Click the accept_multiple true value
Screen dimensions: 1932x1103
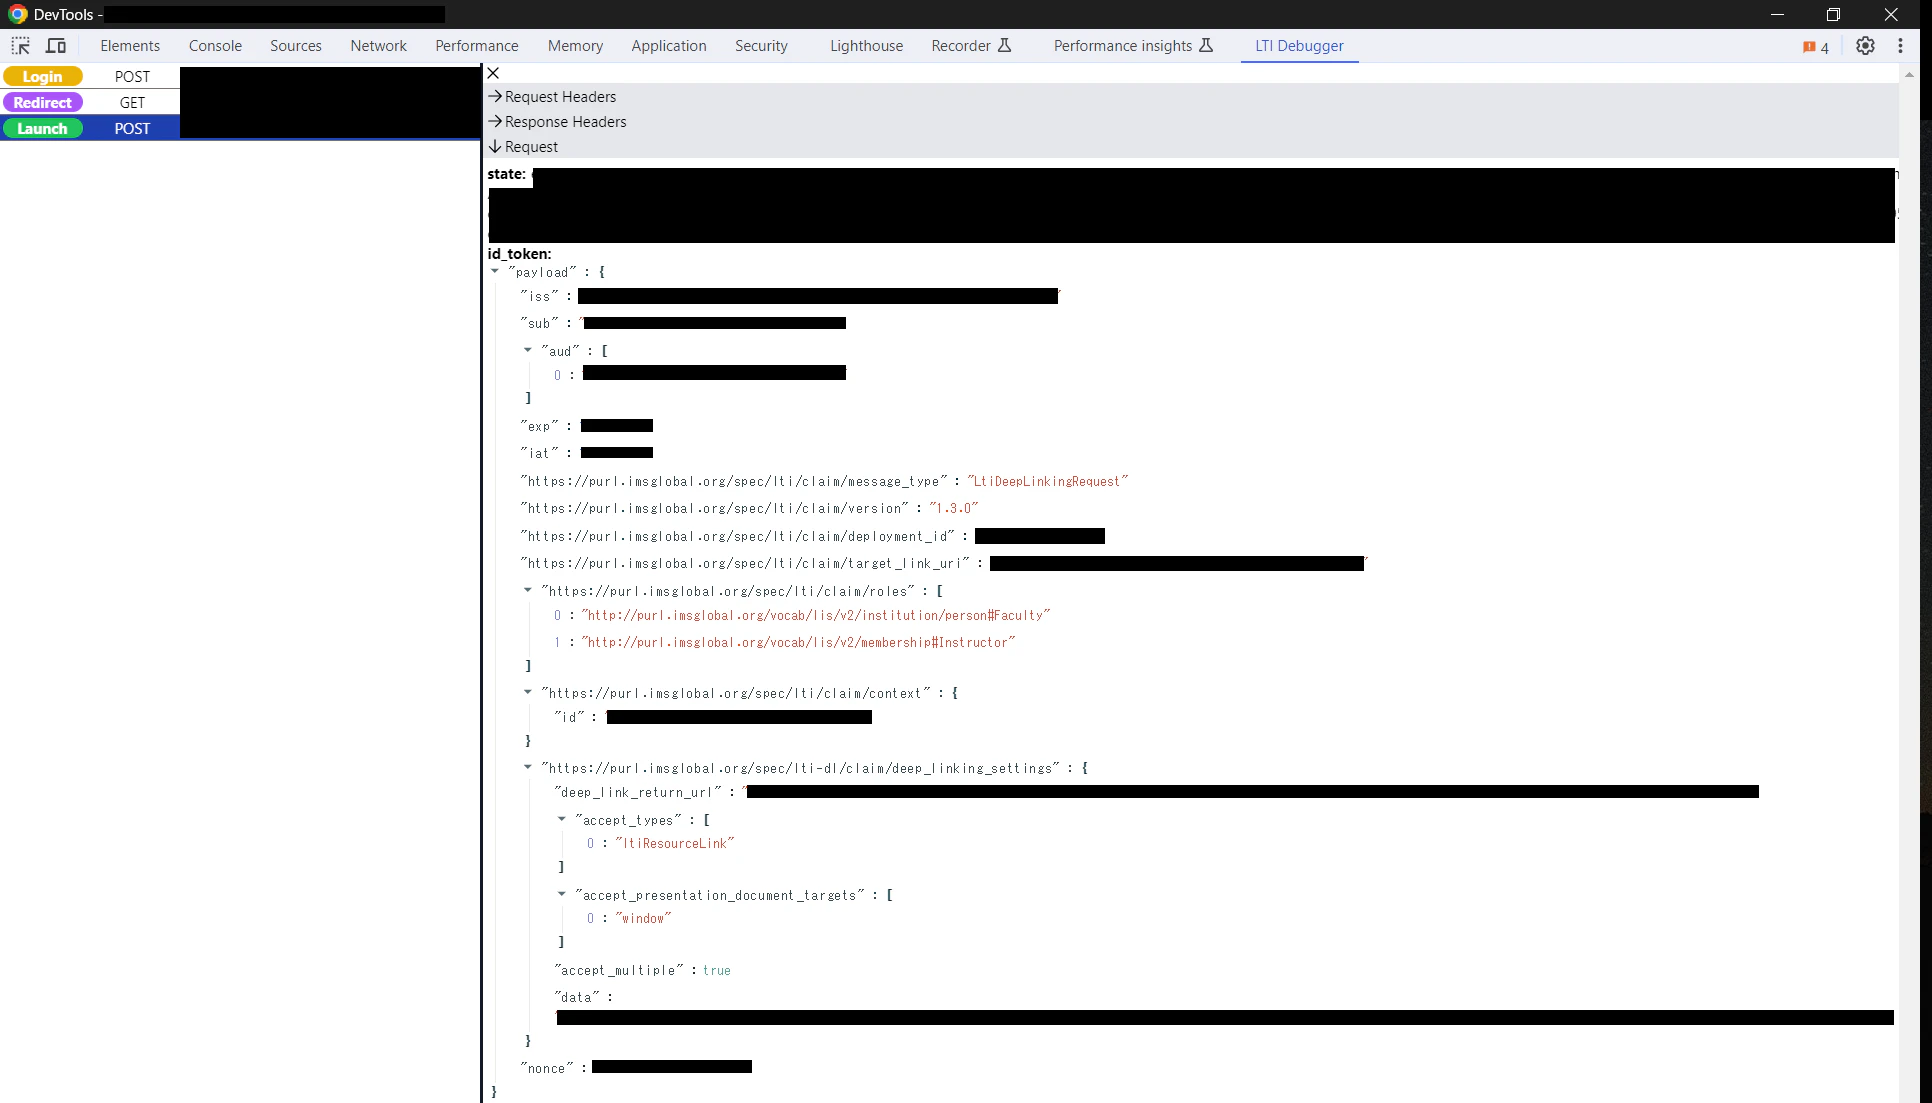(717, 971)
